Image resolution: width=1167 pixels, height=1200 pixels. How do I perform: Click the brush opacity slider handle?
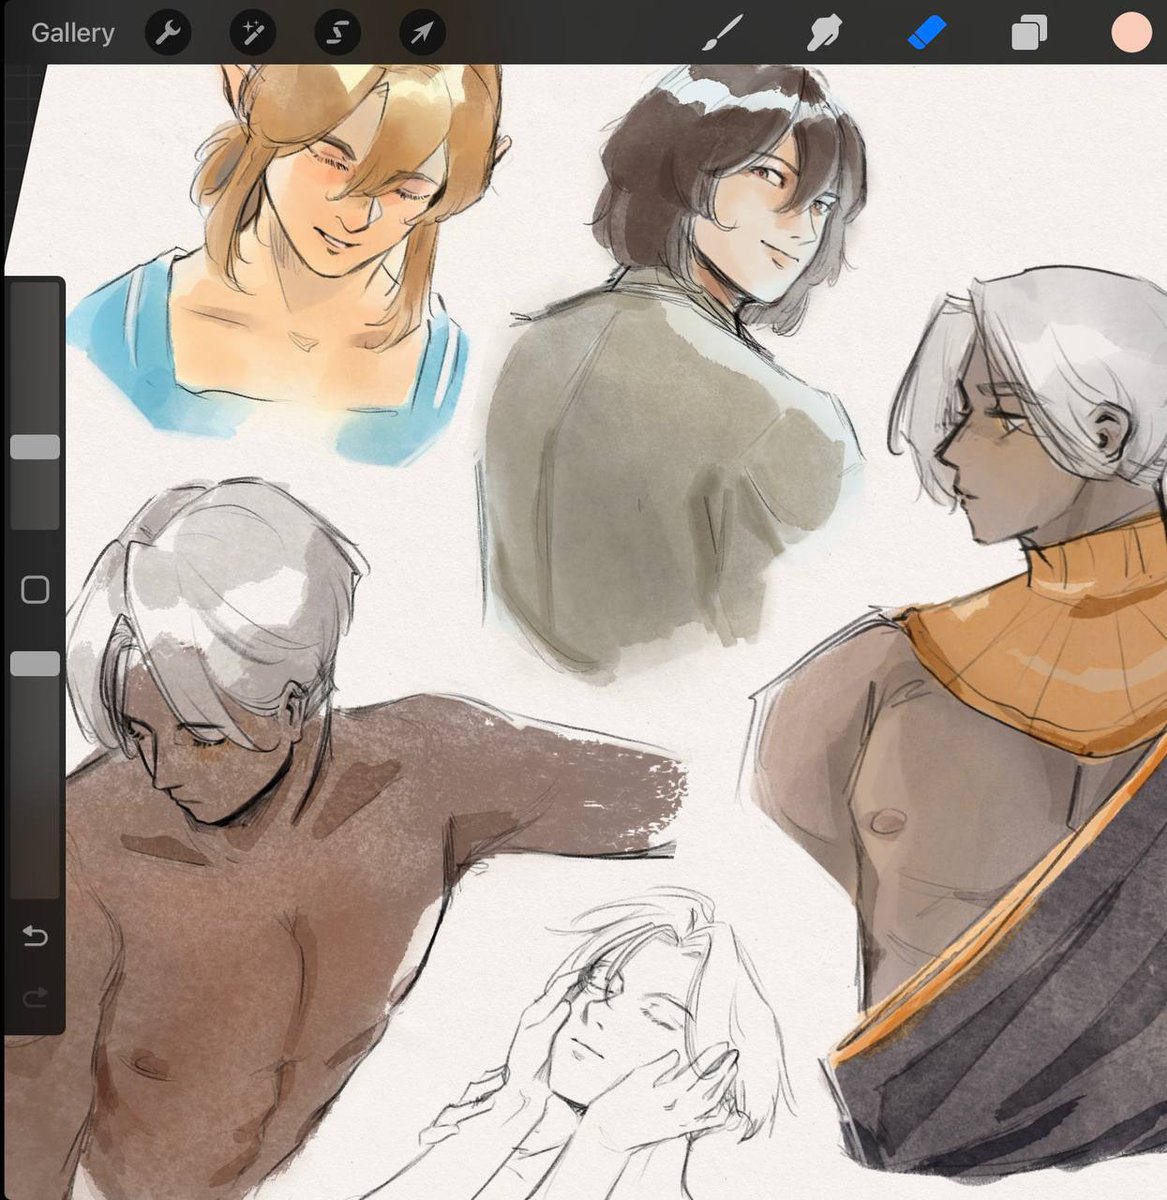(35, 664)
